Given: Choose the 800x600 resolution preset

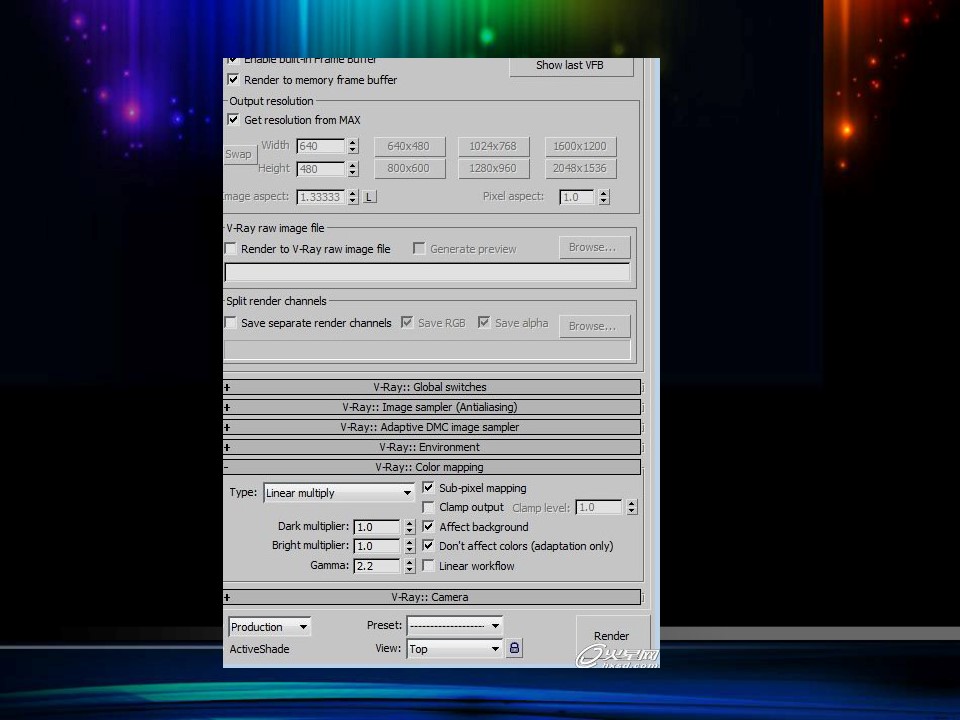Looking at the screenshot, I should click(x=408, y=168).
